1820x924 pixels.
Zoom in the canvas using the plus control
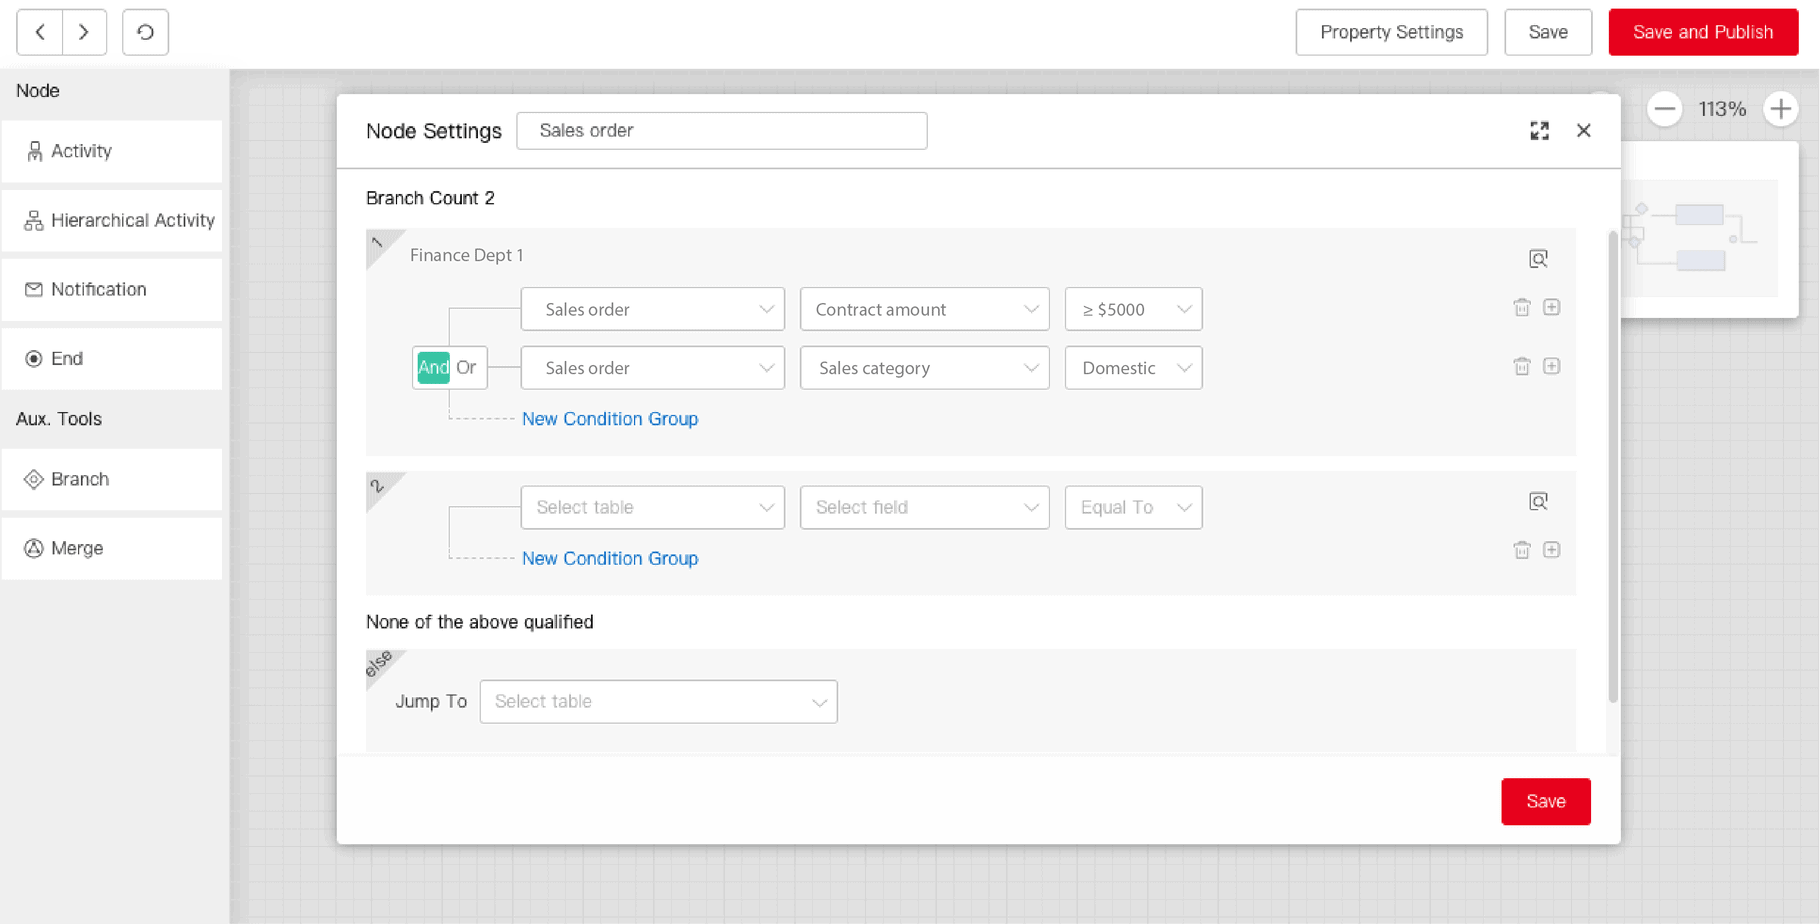point(1781,109)
